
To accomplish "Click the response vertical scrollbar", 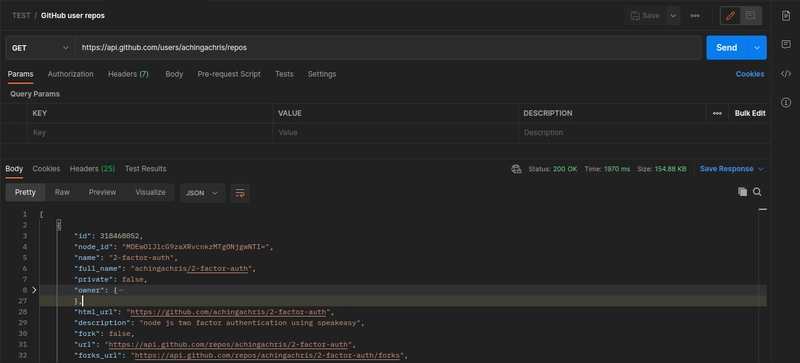I will coord(762,286).
